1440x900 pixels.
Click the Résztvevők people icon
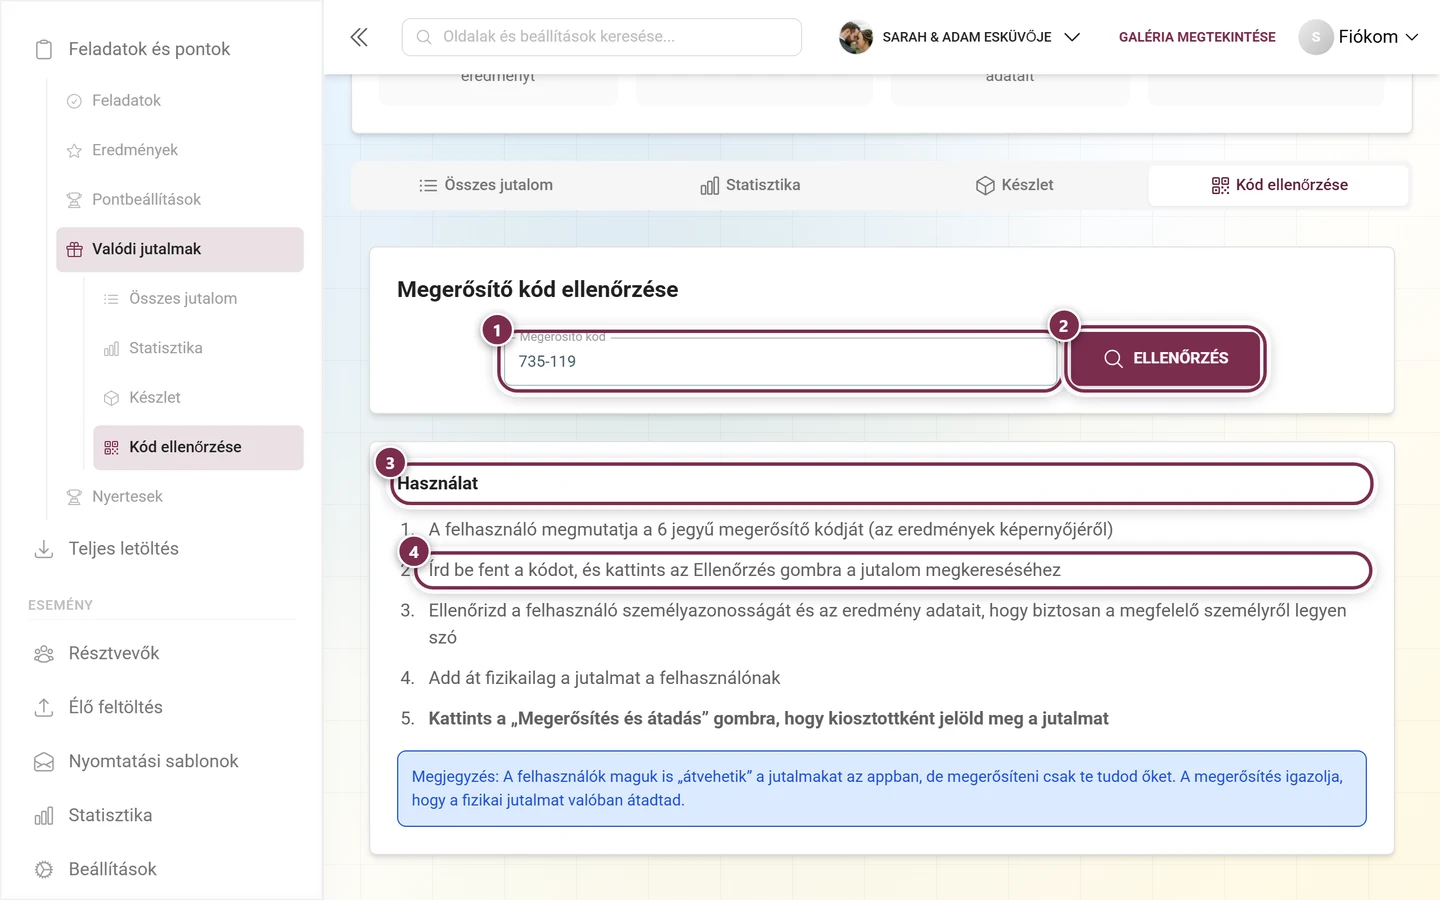point(44,654)
